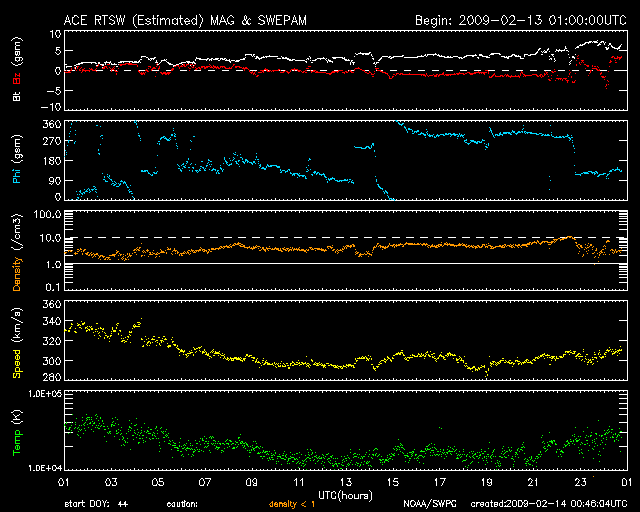Click the '280' speed tick label
The width and height of the screenshot is (640, 512).
(x=52, y=376)
